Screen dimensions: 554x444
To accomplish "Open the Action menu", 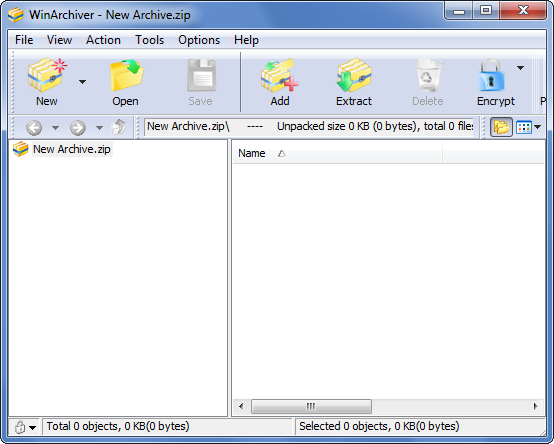I will point(103,40).
